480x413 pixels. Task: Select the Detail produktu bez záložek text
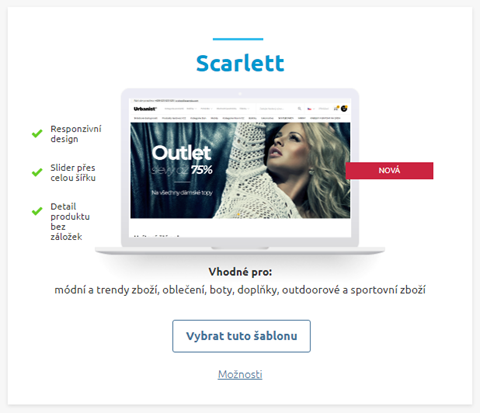(x=70, y=221)
